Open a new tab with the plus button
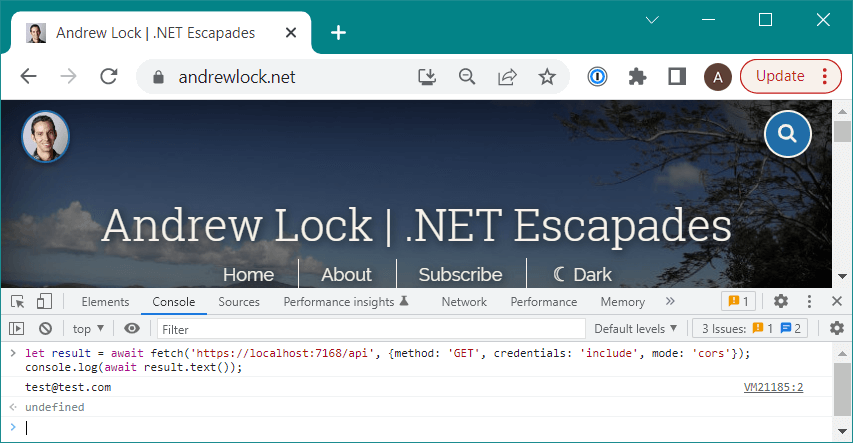Screen dimensions: 853x443 pos(338,33)
